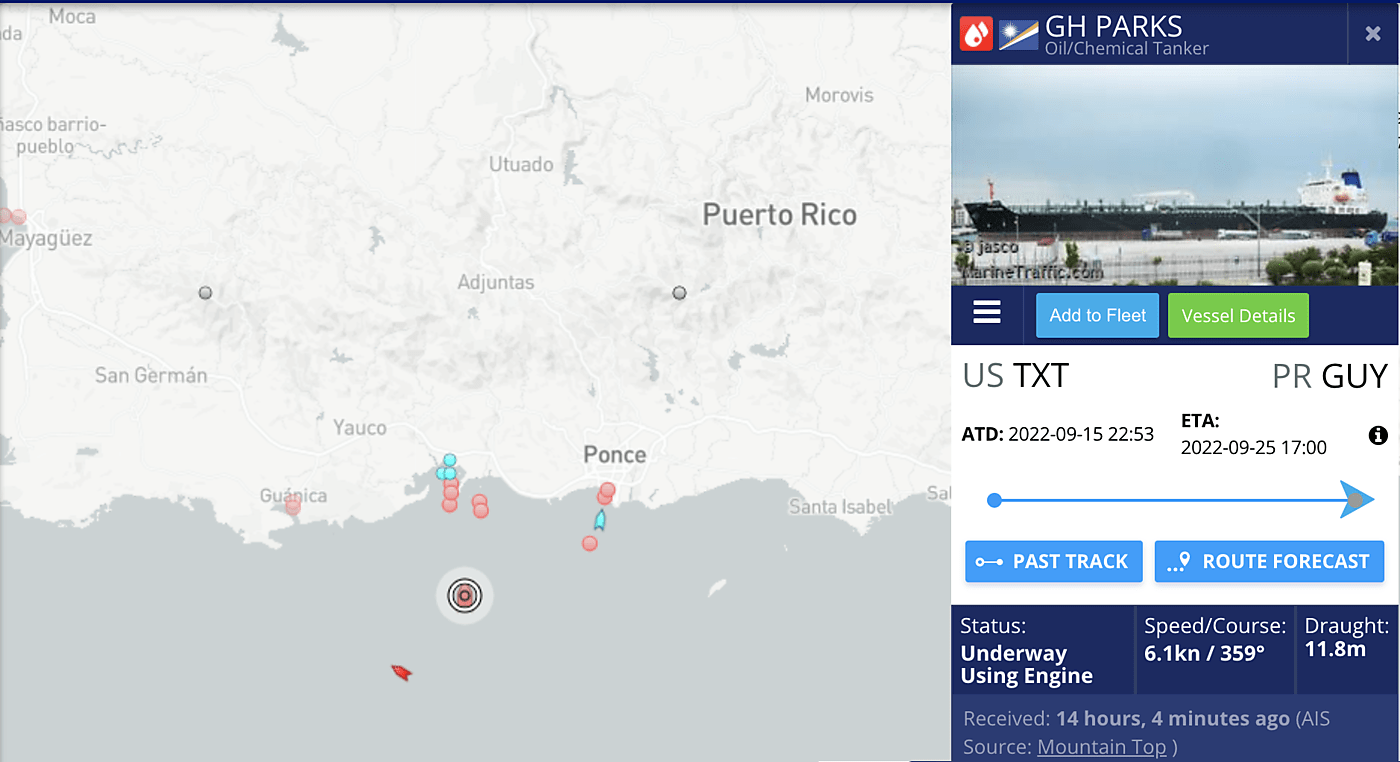Click the Marshall Islands flag icon

[x=1018, y=34]
